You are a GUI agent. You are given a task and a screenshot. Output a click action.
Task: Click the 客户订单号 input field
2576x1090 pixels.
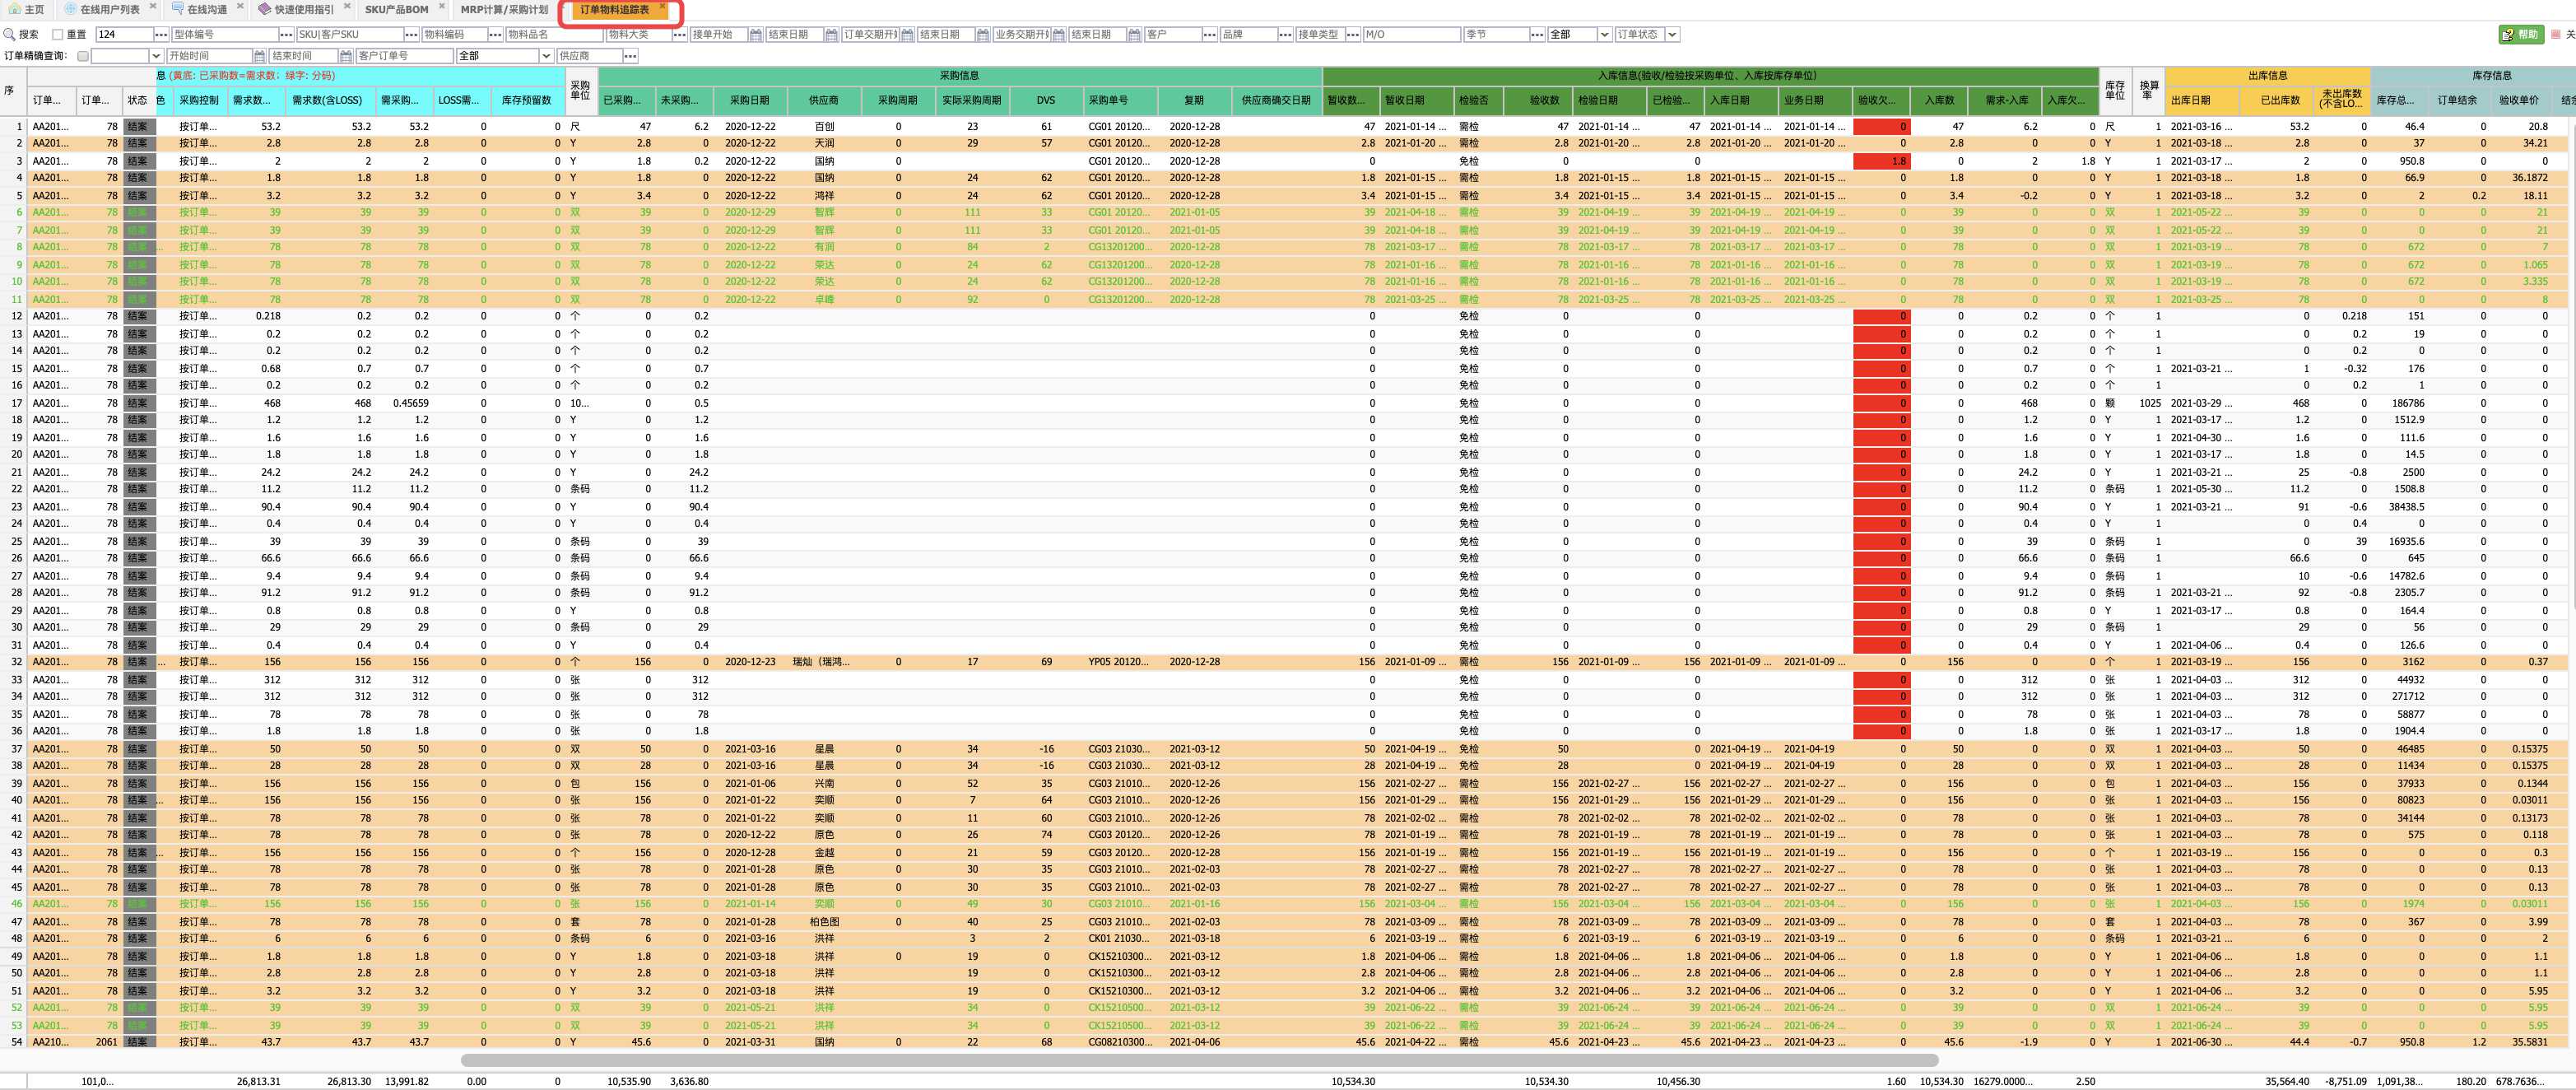(x=404, y=56)
